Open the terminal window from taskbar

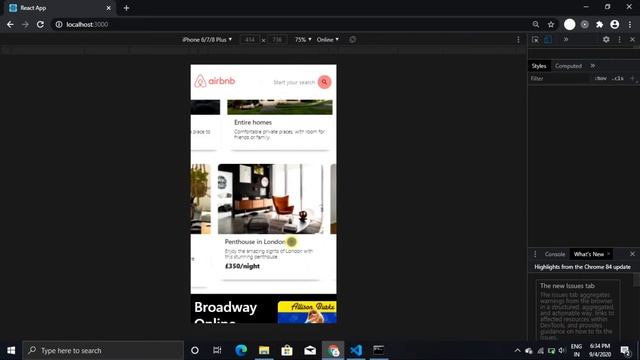[x=378, y=350]
